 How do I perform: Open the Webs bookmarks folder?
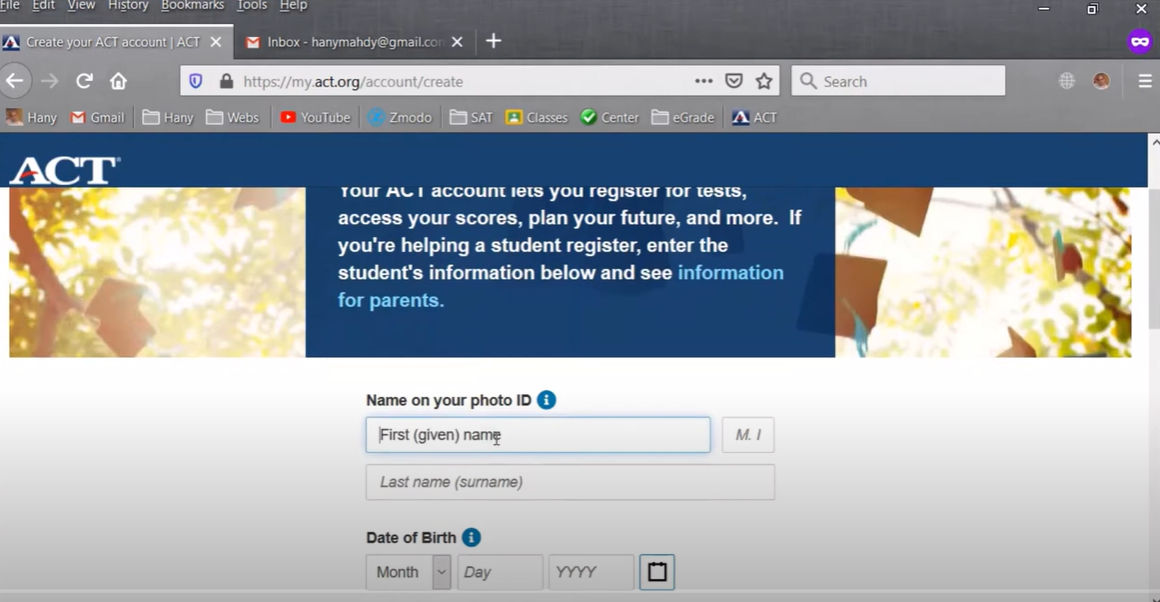pos(232,118)
